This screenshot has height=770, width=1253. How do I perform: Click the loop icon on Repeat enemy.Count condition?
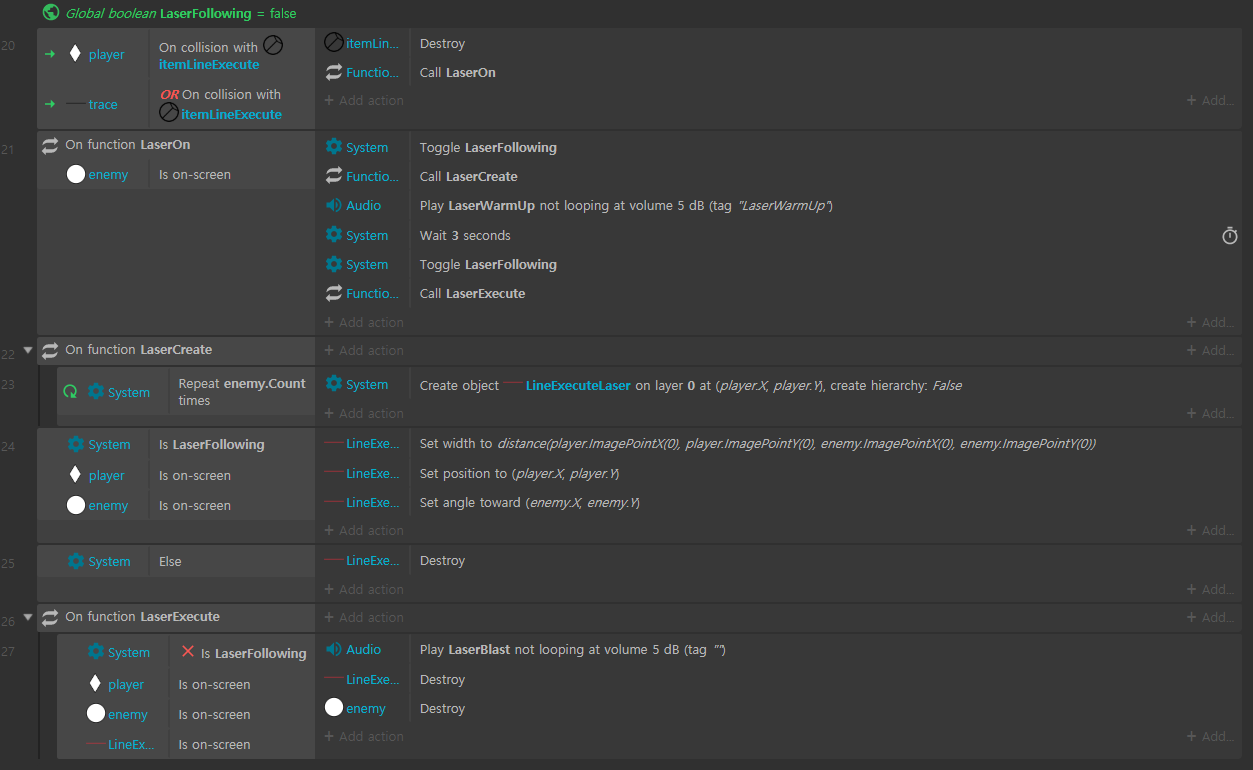(x=70, y=392)
